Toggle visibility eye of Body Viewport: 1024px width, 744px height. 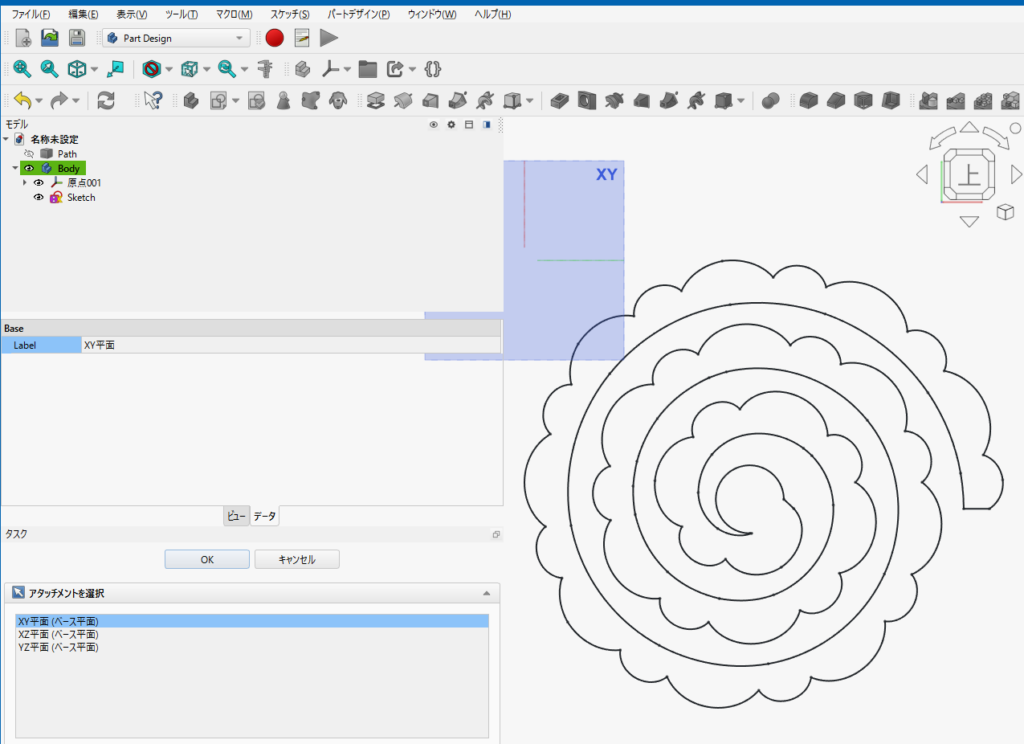coord(29,169)
